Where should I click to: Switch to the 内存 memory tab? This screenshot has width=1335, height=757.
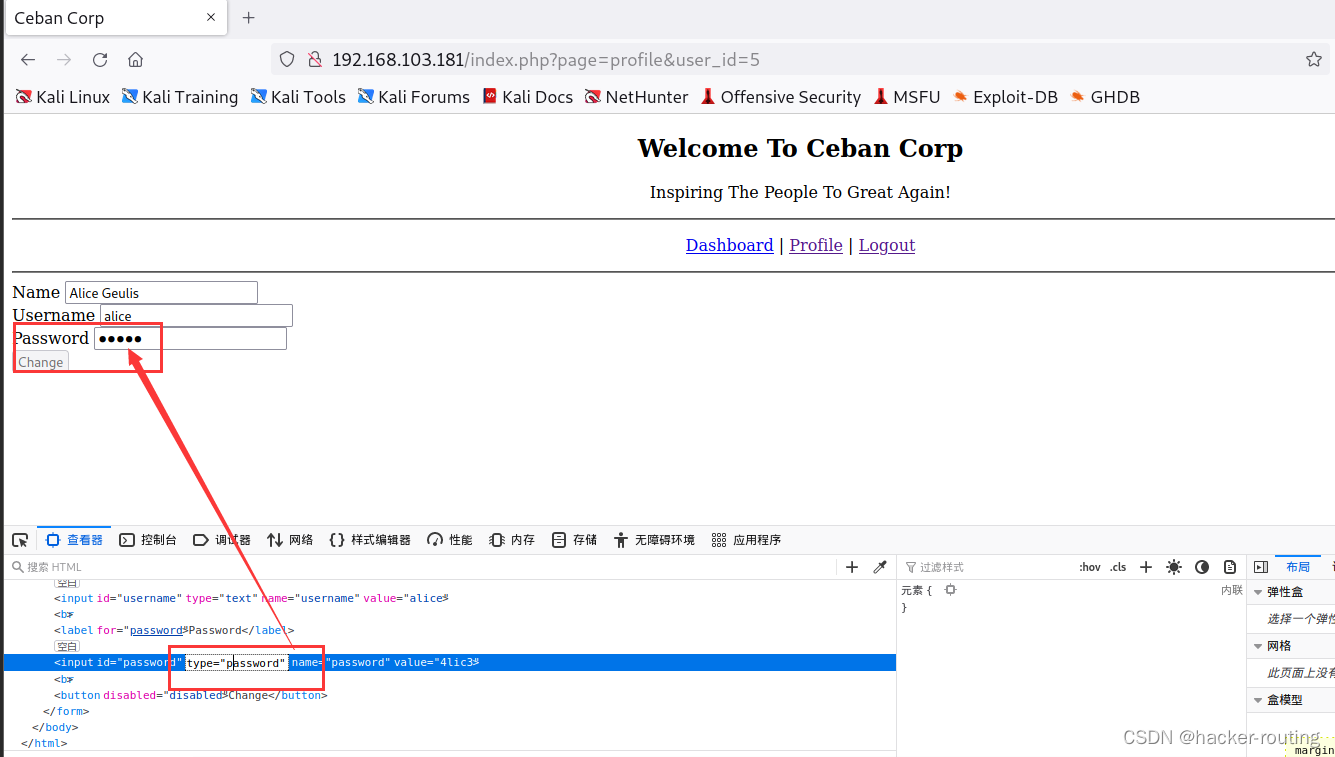coord(512,540)
